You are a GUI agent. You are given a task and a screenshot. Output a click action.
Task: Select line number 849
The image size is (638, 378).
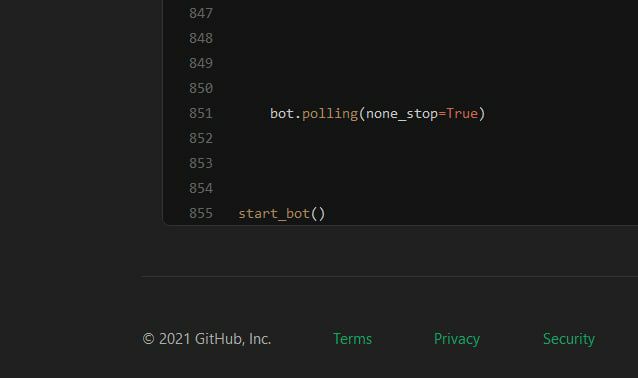pyautogui.click(x=201, y=63)
